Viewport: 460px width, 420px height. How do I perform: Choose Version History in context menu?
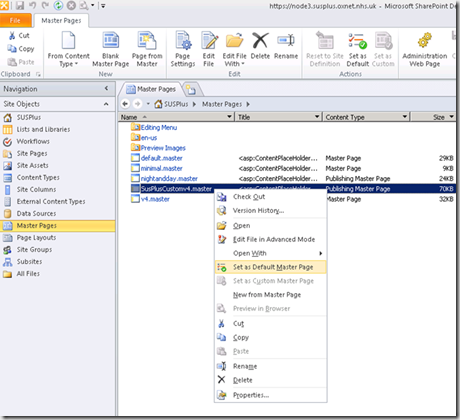[270, 211]
